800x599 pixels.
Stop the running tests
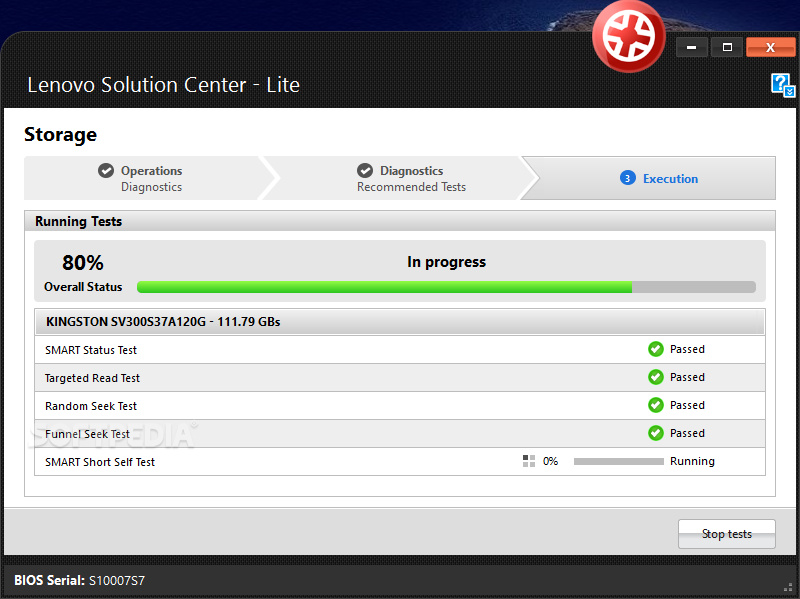[x=727, y=534]
